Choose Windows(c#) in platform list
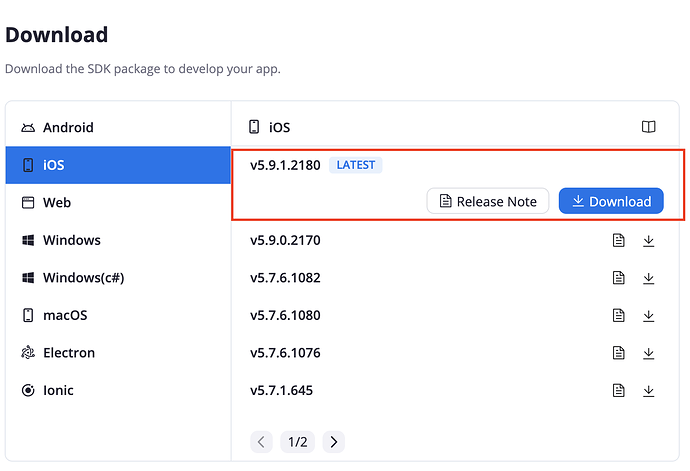Screen dimensions: 690x471 click(83, 278)
